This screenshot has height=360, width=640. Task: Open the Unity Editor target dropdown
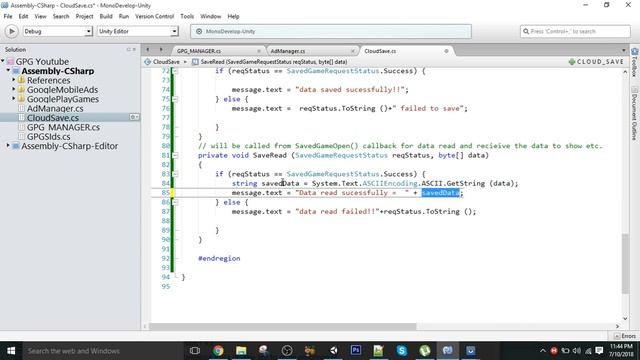point(138,31)
